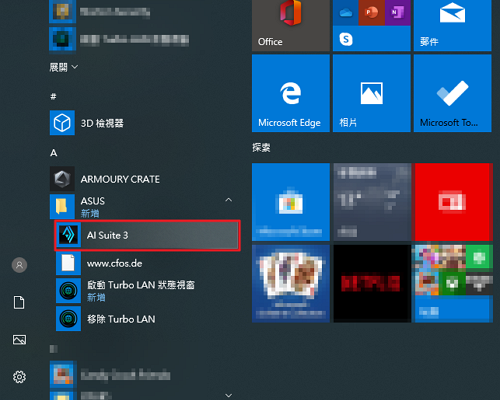The image size is (500, 400).
Task: Click the # letter group header
Action: (x=53, y=97)
